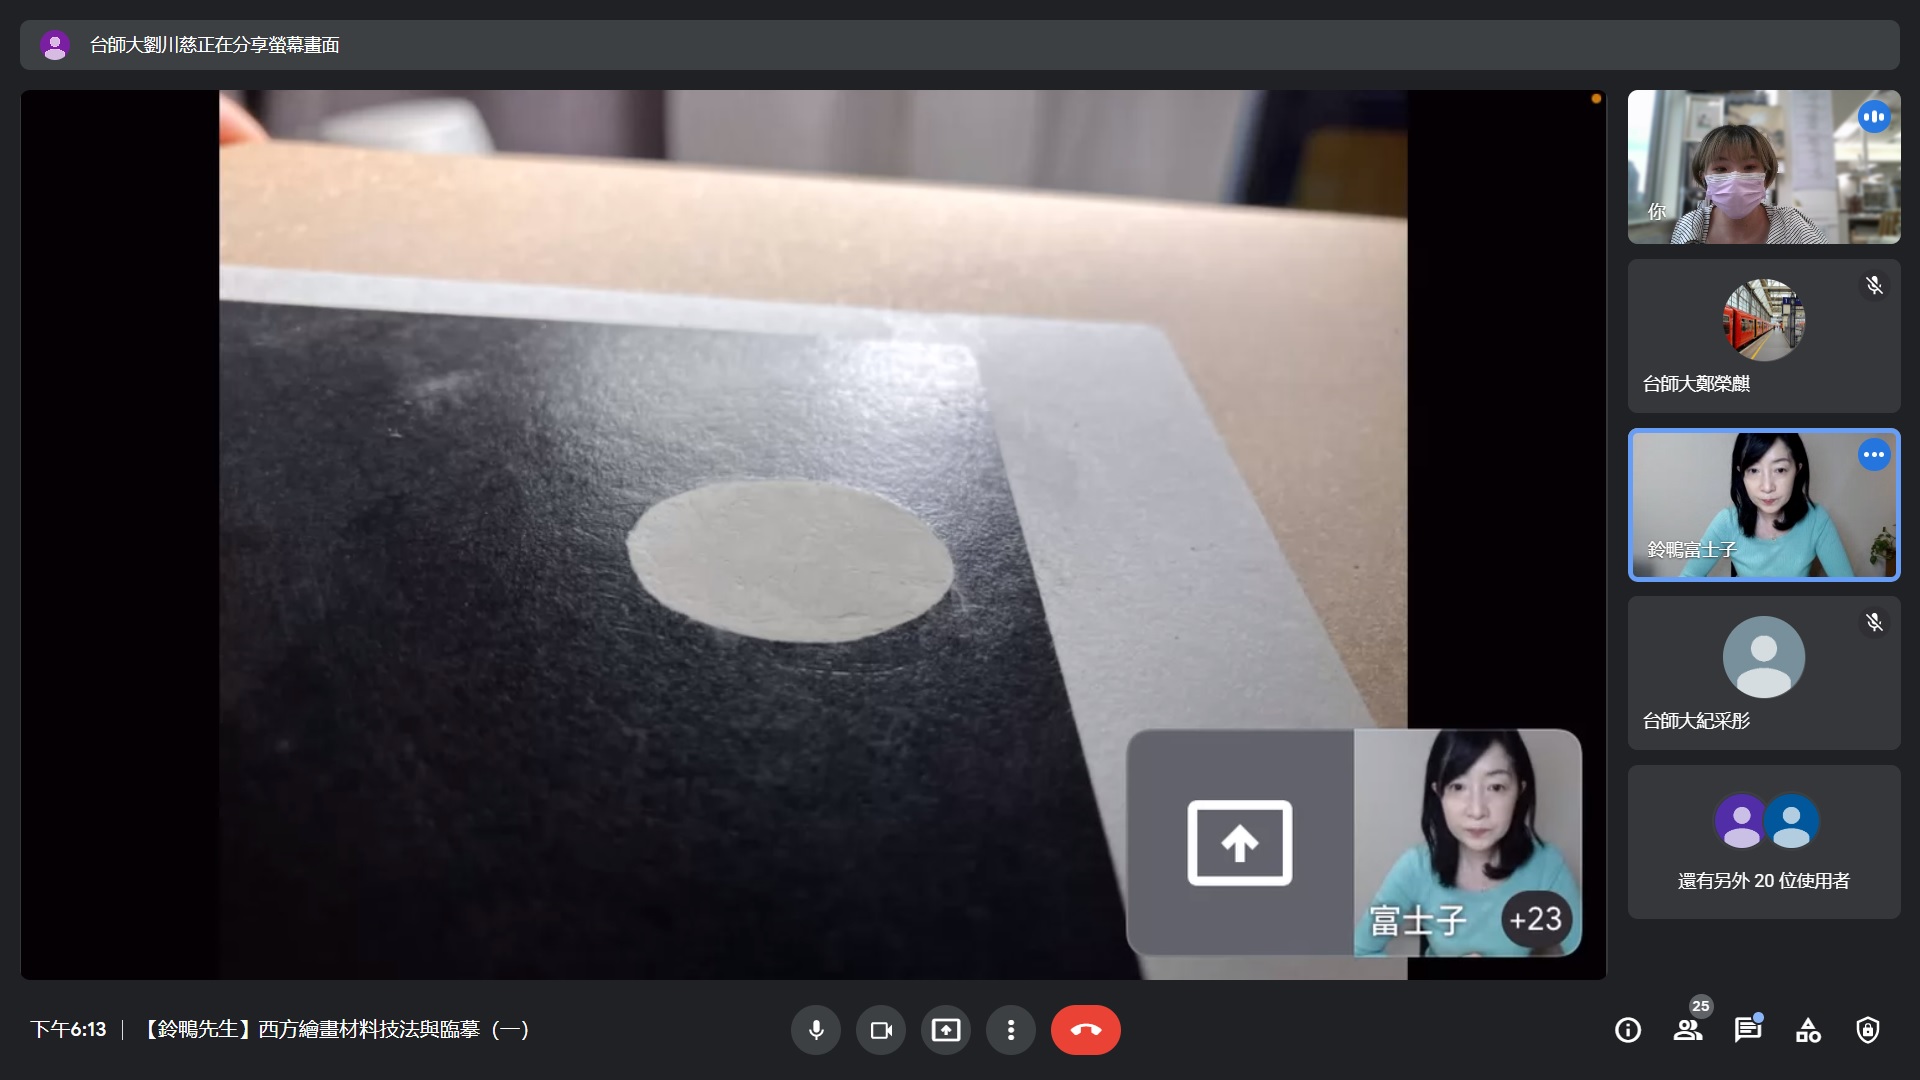The height and width of the screenshot is (1080, 1920).
Task: Open more options three-dot menu
Action: 1011,1030
